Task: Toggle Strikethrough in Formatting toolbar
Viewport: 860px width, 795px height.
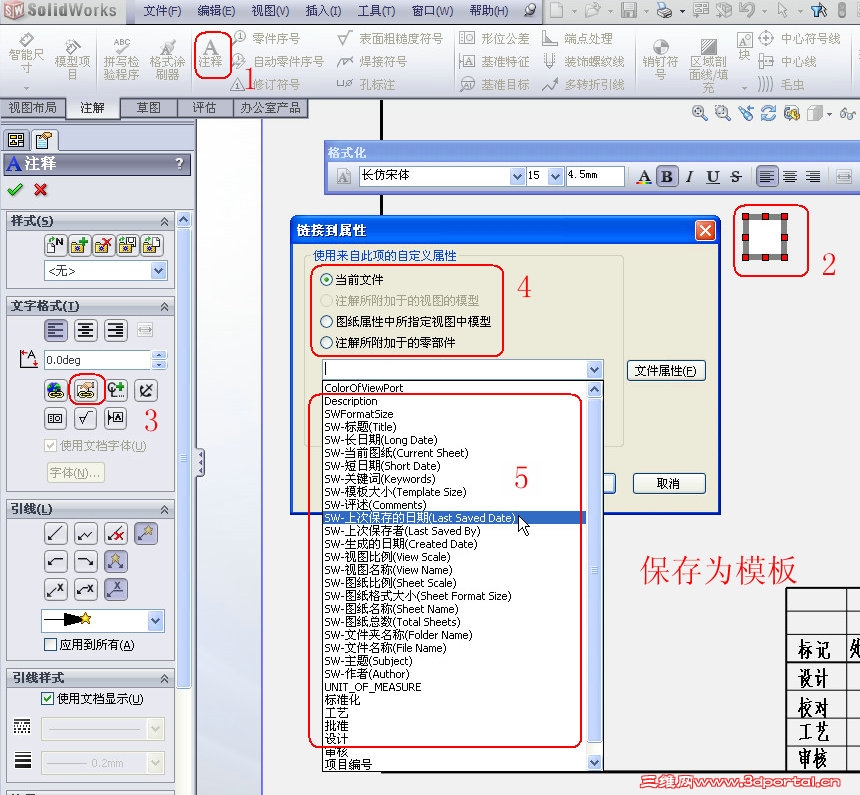Action: pyautogui.click(x=735, y=177)
